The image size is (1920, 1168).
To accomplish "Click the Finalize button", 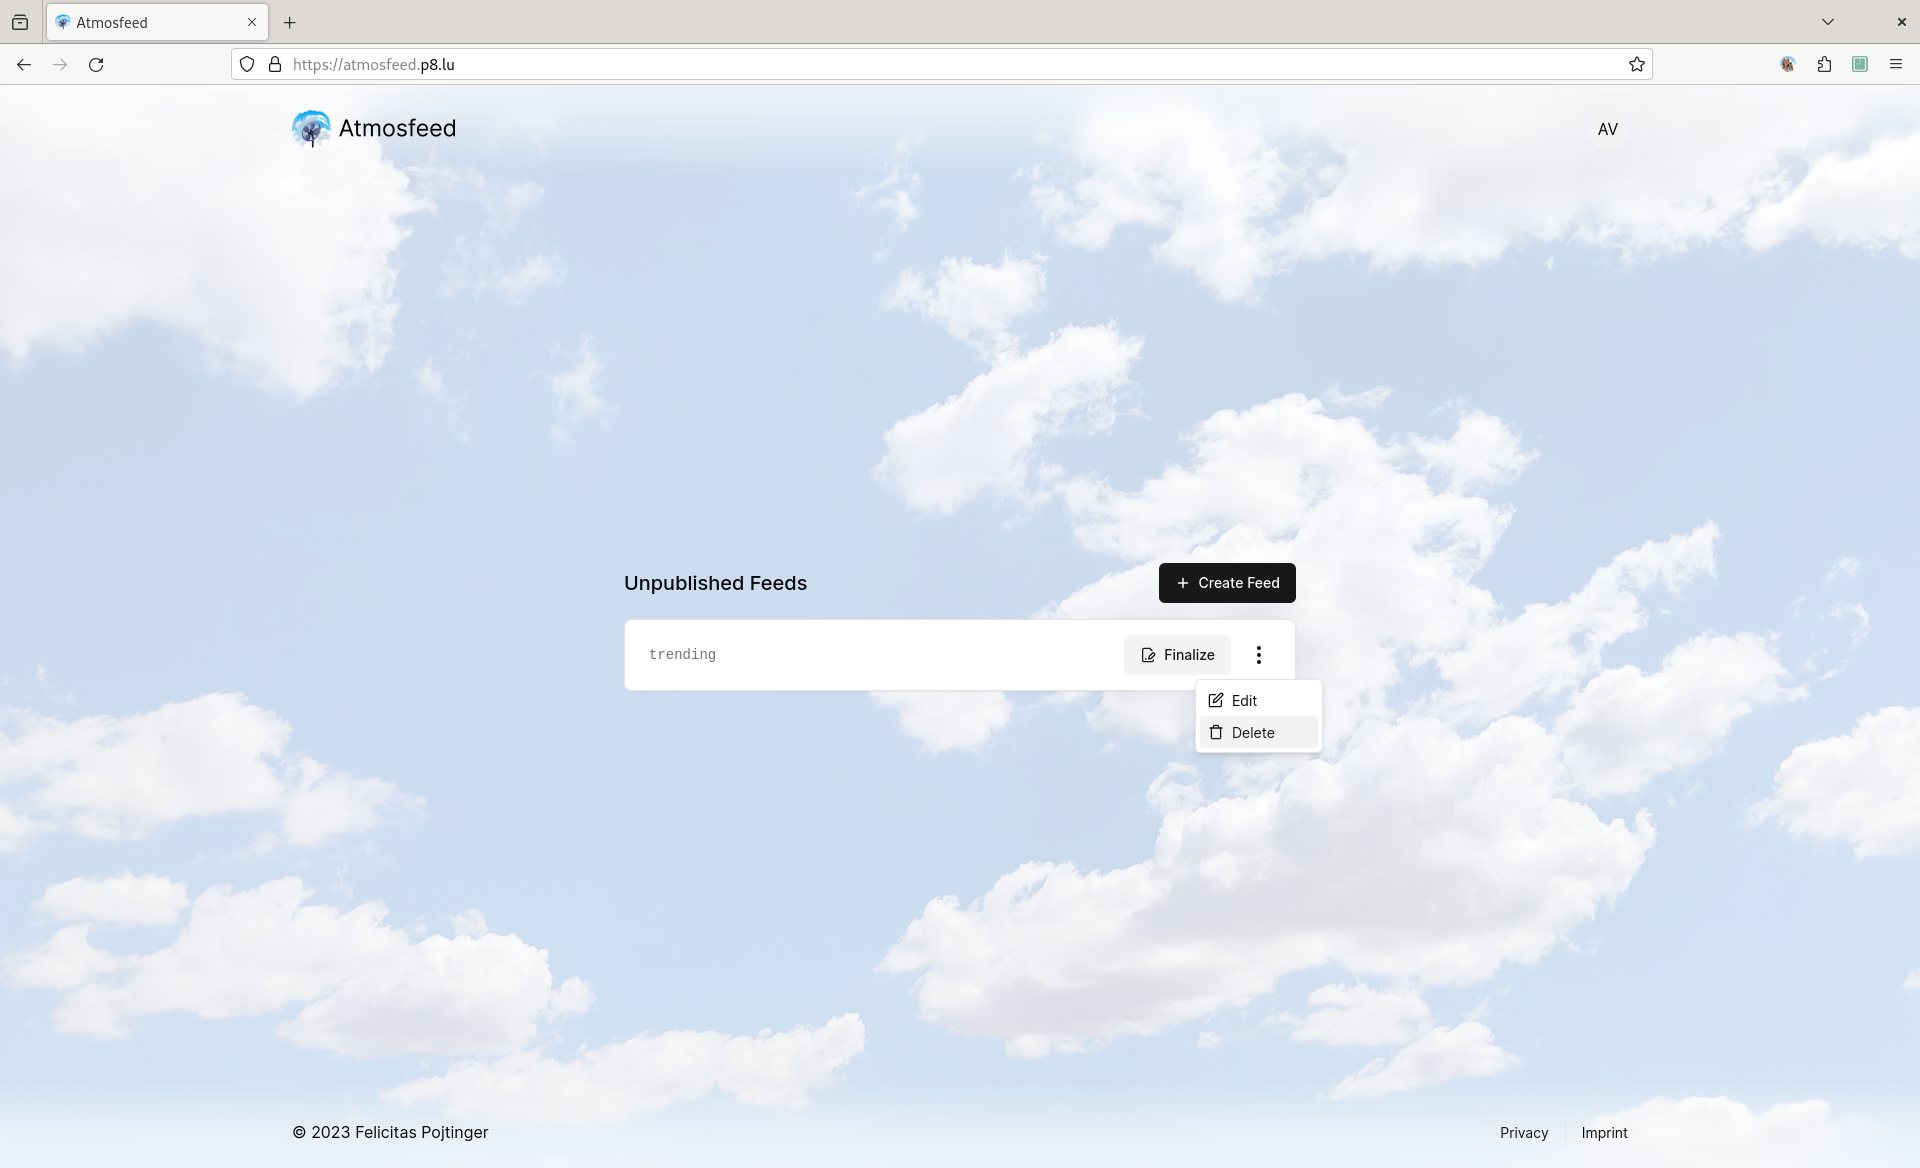I will [1177, 655].
